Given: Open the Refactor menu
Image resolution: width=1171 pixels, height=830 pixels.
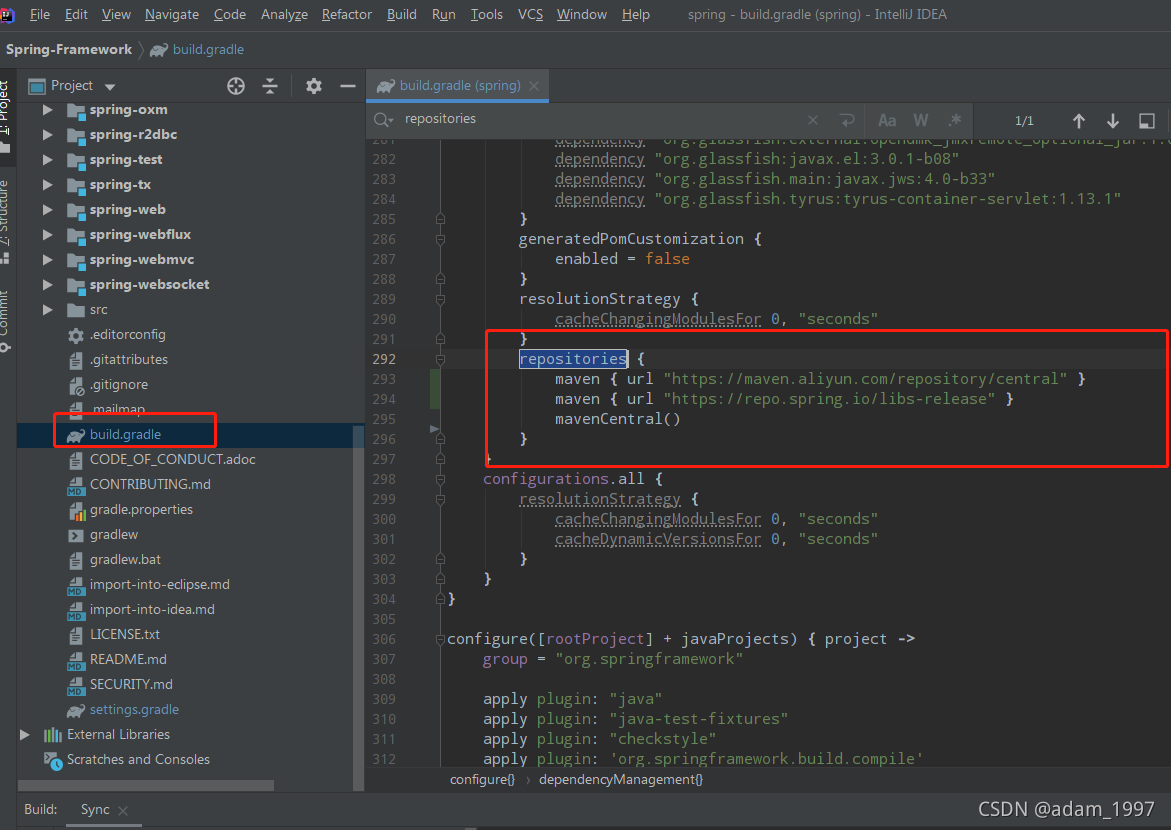Looking at the screenshot, I should tap(347, 14).
